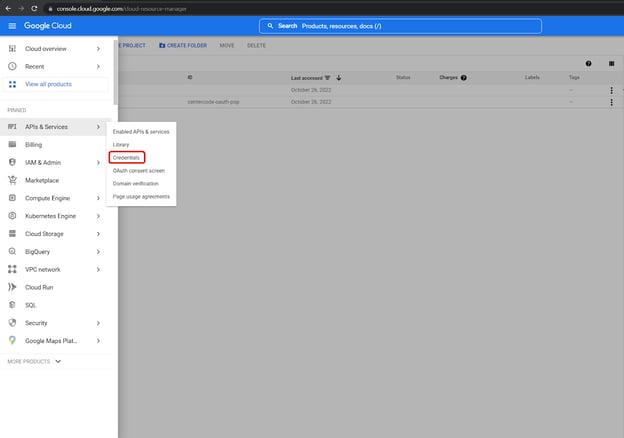The width and height of the screenshot is (624, 438).
Task: Click the Cloud Run icon
Action: point(12,287)
